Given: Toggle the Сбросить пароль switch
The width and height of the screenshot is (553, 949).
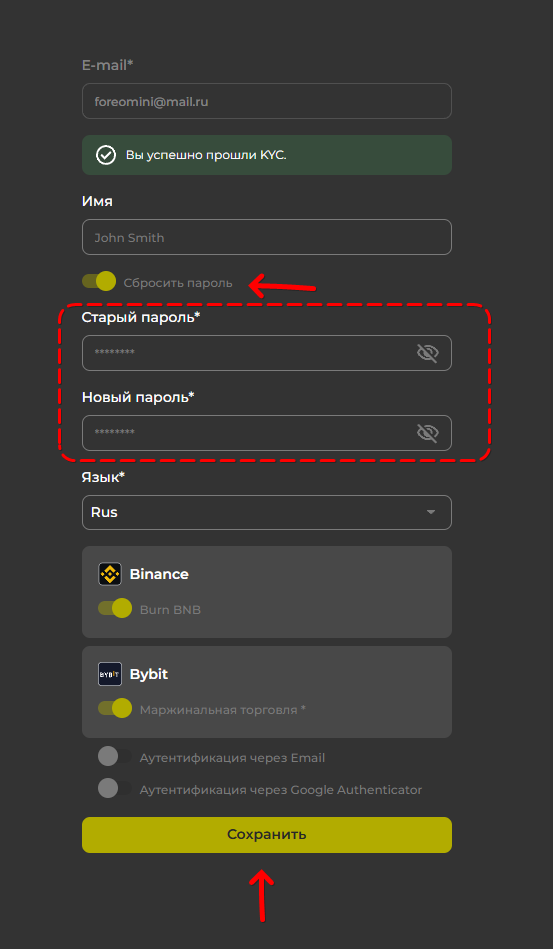Looking at the screenshot, I should click(99, 281).
